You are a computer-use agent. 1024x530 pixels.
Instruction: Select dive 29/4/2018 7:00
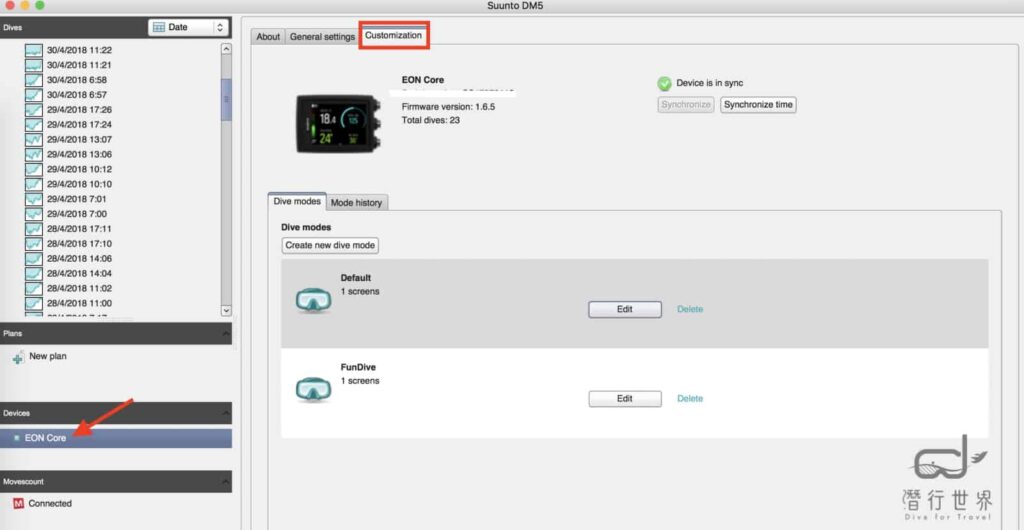click(x=79, y=214)
